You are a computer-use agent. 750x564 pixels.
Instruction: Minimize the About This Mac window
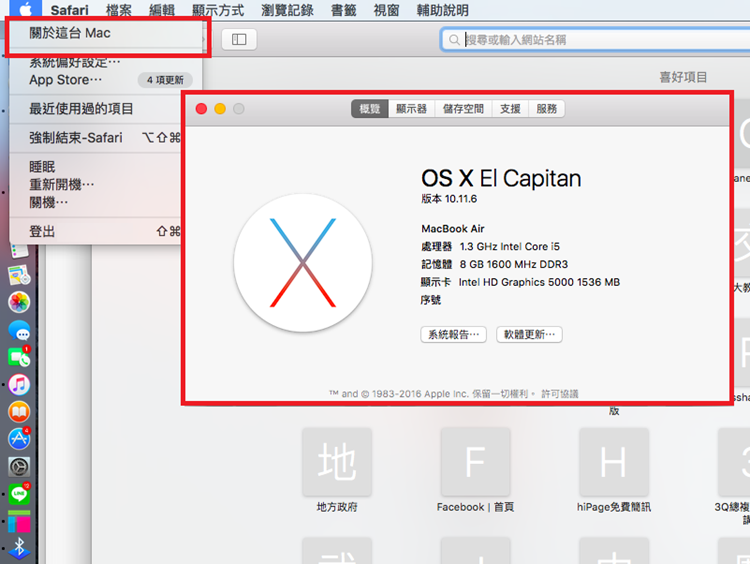tap(220, 109)
